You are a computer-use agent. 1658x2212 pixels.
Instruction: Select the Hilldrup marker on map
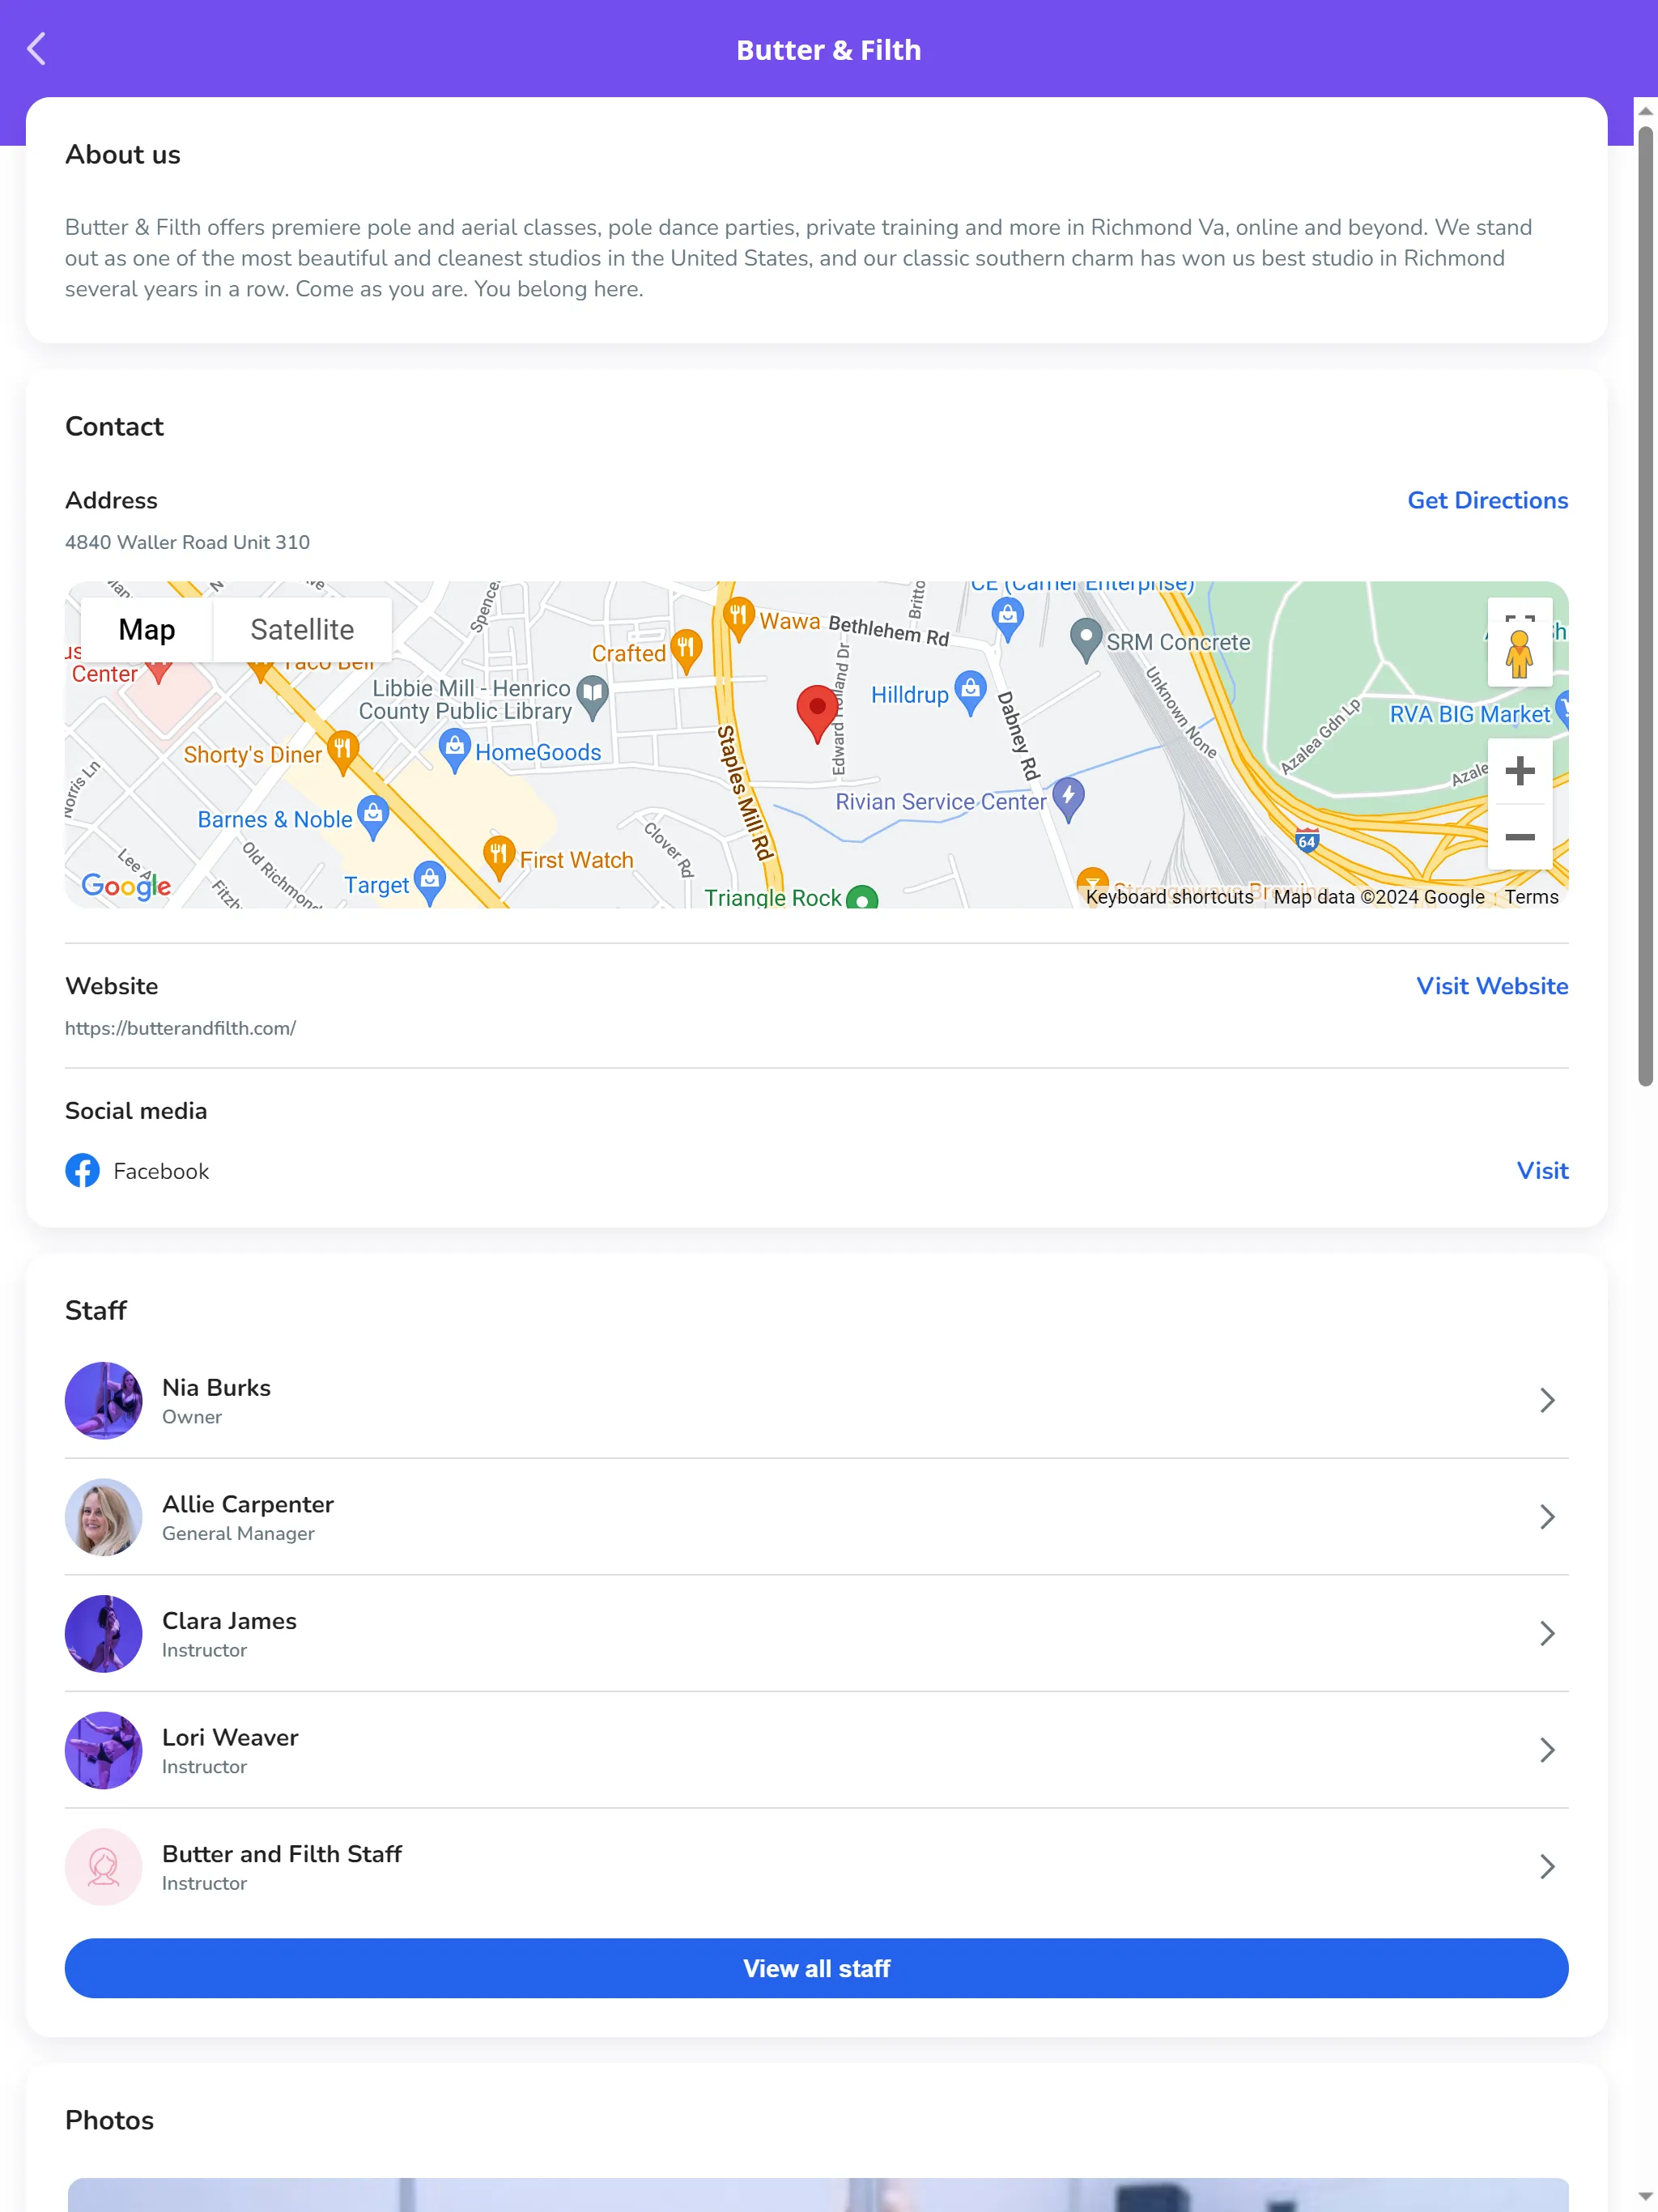[970, 693]
